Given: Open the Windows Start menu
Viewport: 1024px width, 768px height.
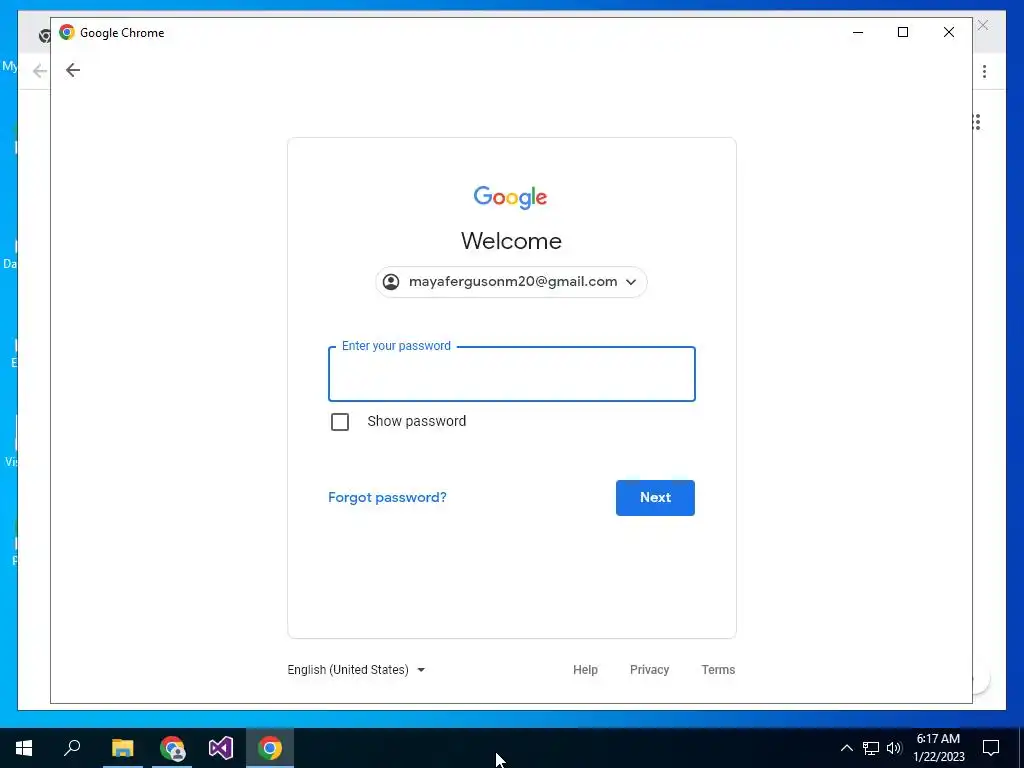Looking at the screenshot, I should coord(24,748).
